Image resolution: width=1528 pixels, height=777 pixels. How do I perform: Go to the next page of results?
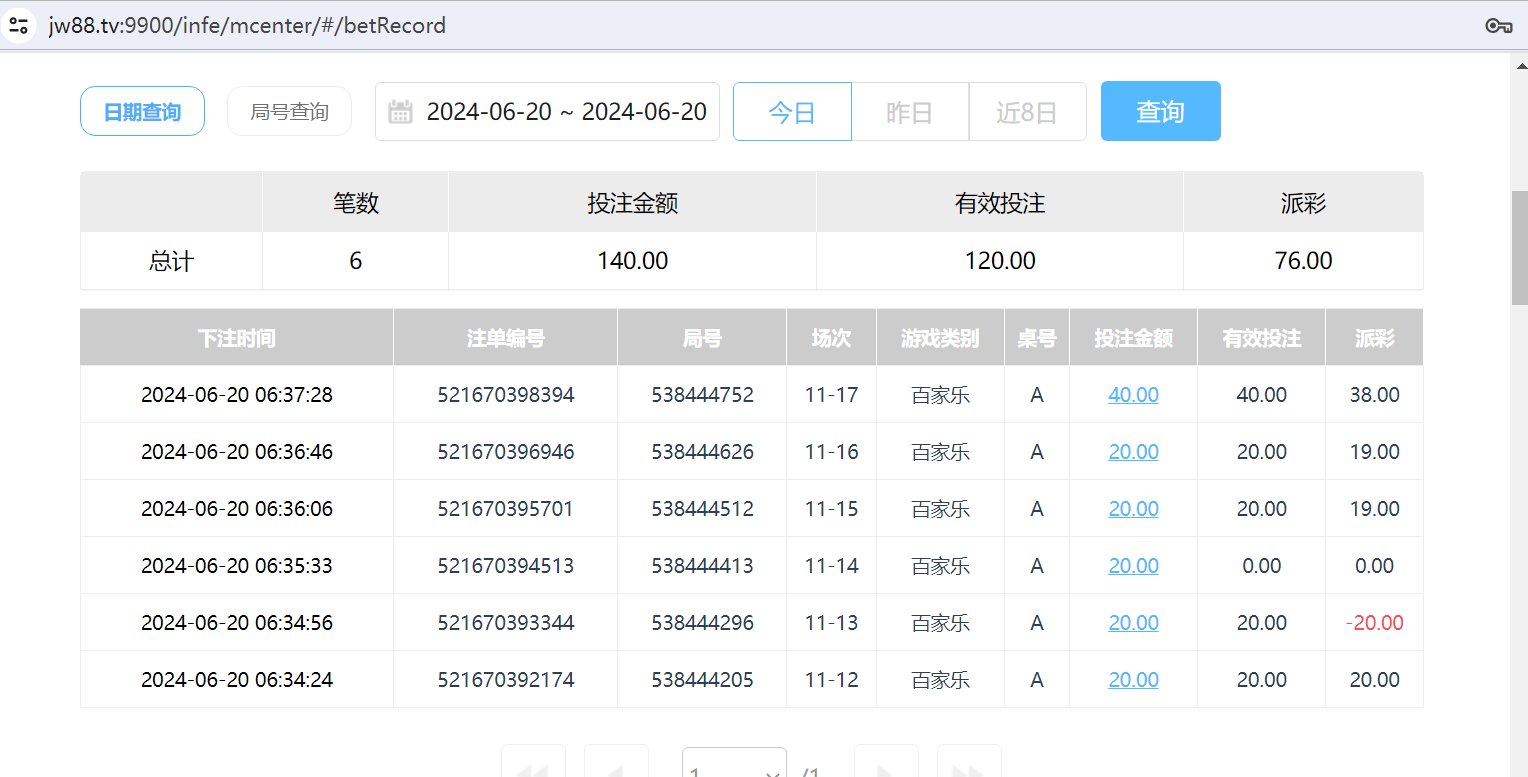pos(886,765)
